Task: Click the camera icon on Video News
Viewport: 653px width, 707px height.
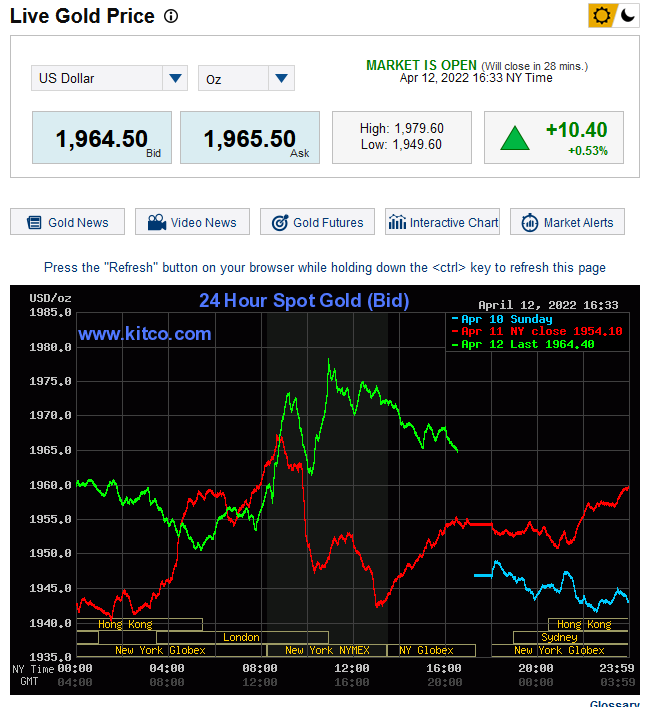Action: 157,222
